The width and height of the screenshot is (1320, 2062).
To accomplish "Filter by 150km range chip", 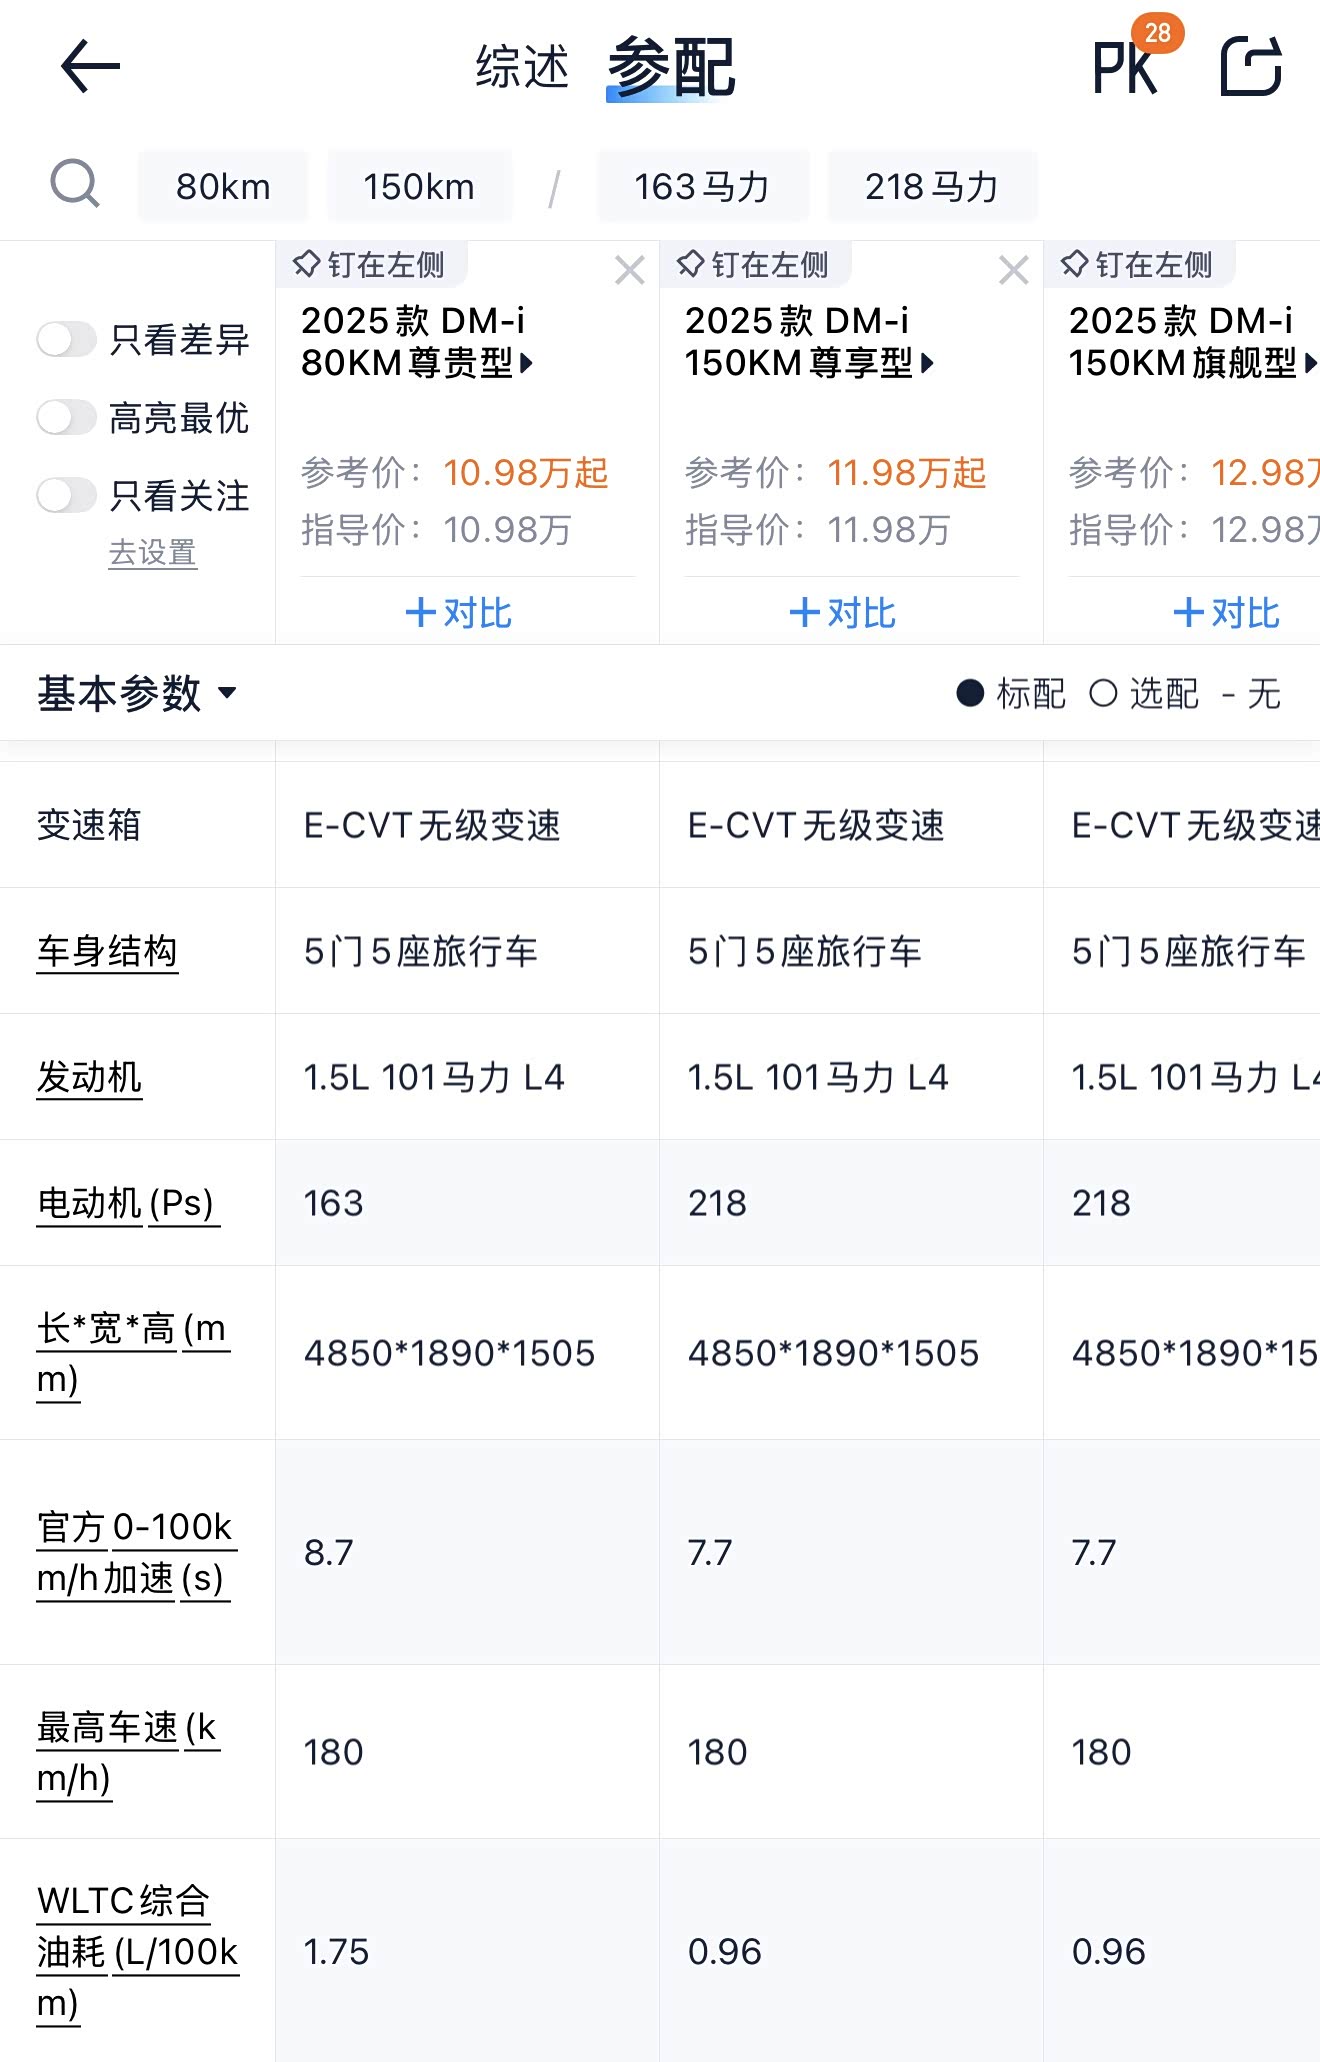I will click(x=419, y=187).
